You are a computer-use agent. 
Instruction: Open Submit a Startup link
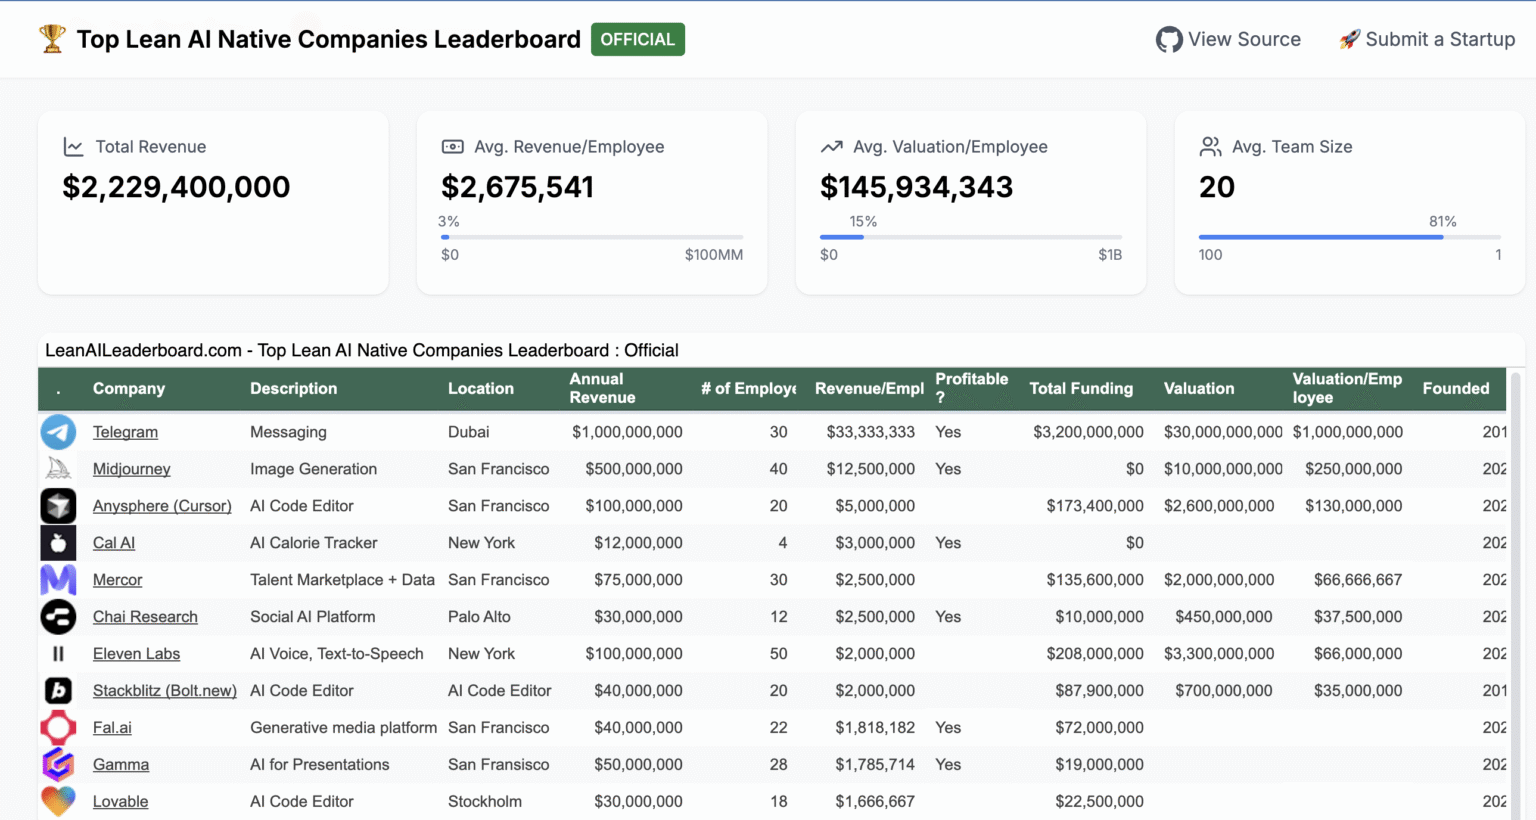point(1427,40)
